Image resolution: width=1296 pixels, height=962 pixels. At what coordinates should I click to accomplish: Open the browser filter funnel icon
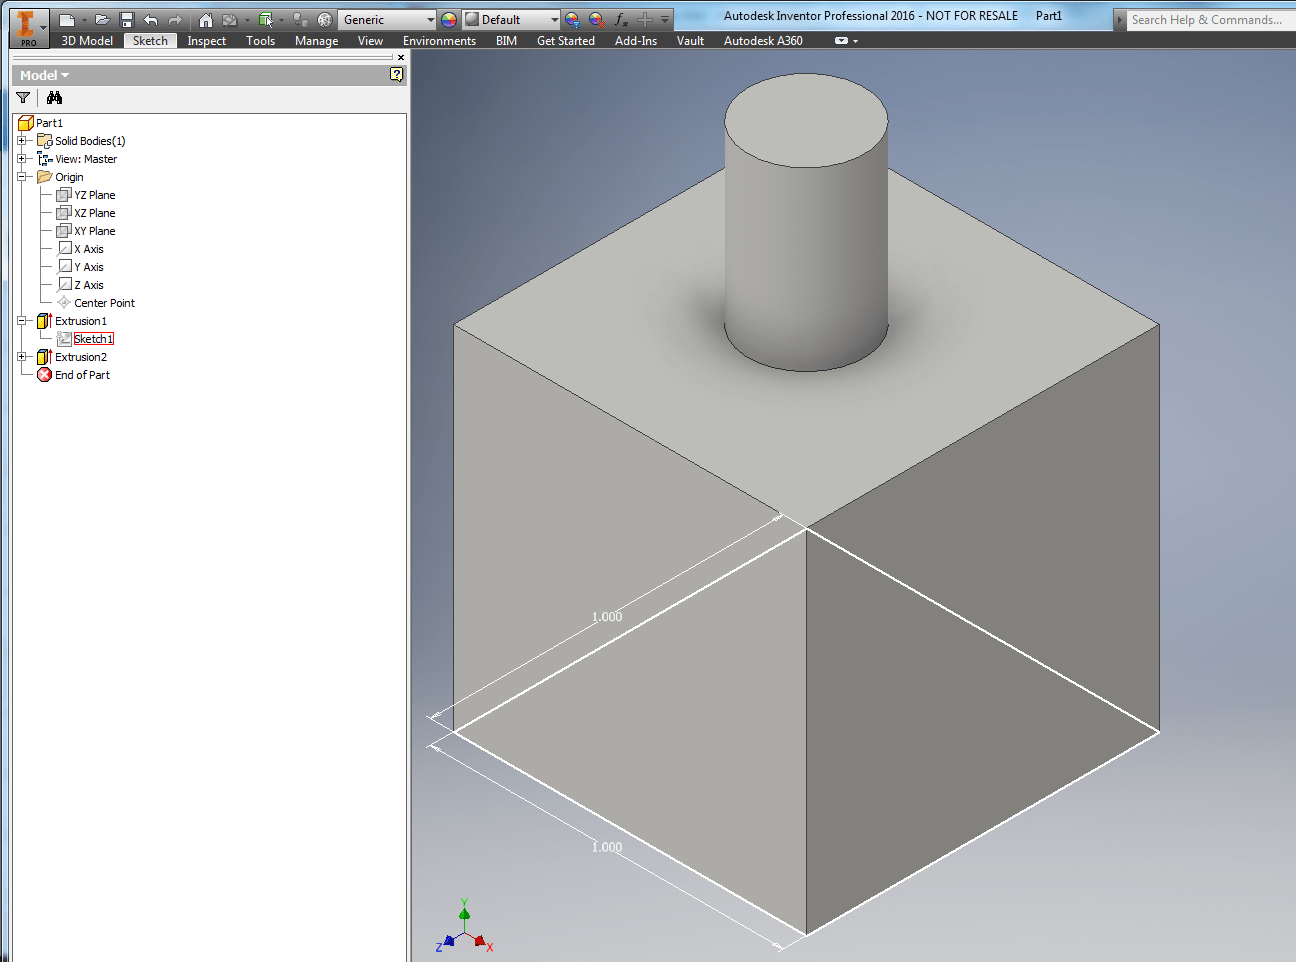23,98
